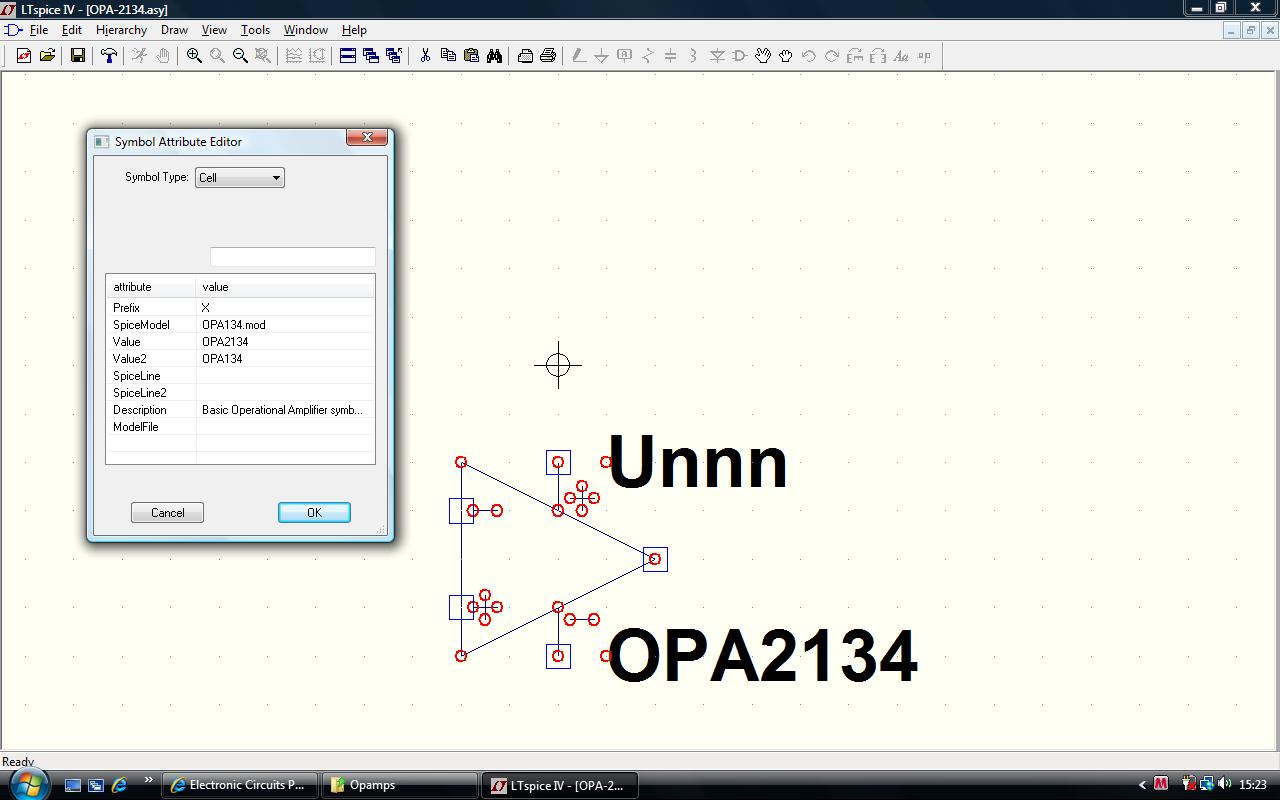Click the Zoom to Fit icon

pos(263,56)
